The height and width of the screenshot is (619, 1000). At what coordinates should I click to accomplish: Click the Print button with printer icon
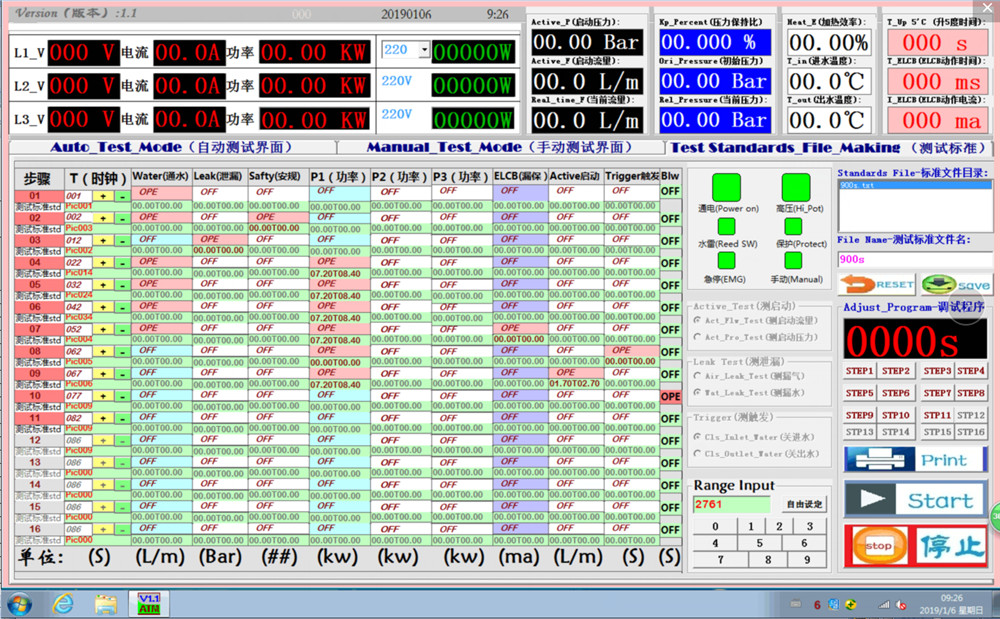click(915, 460)
